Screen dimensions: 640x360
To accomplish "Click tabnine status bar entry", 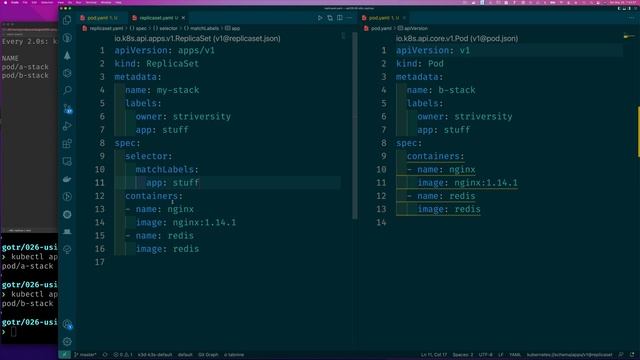I will 234,355.
